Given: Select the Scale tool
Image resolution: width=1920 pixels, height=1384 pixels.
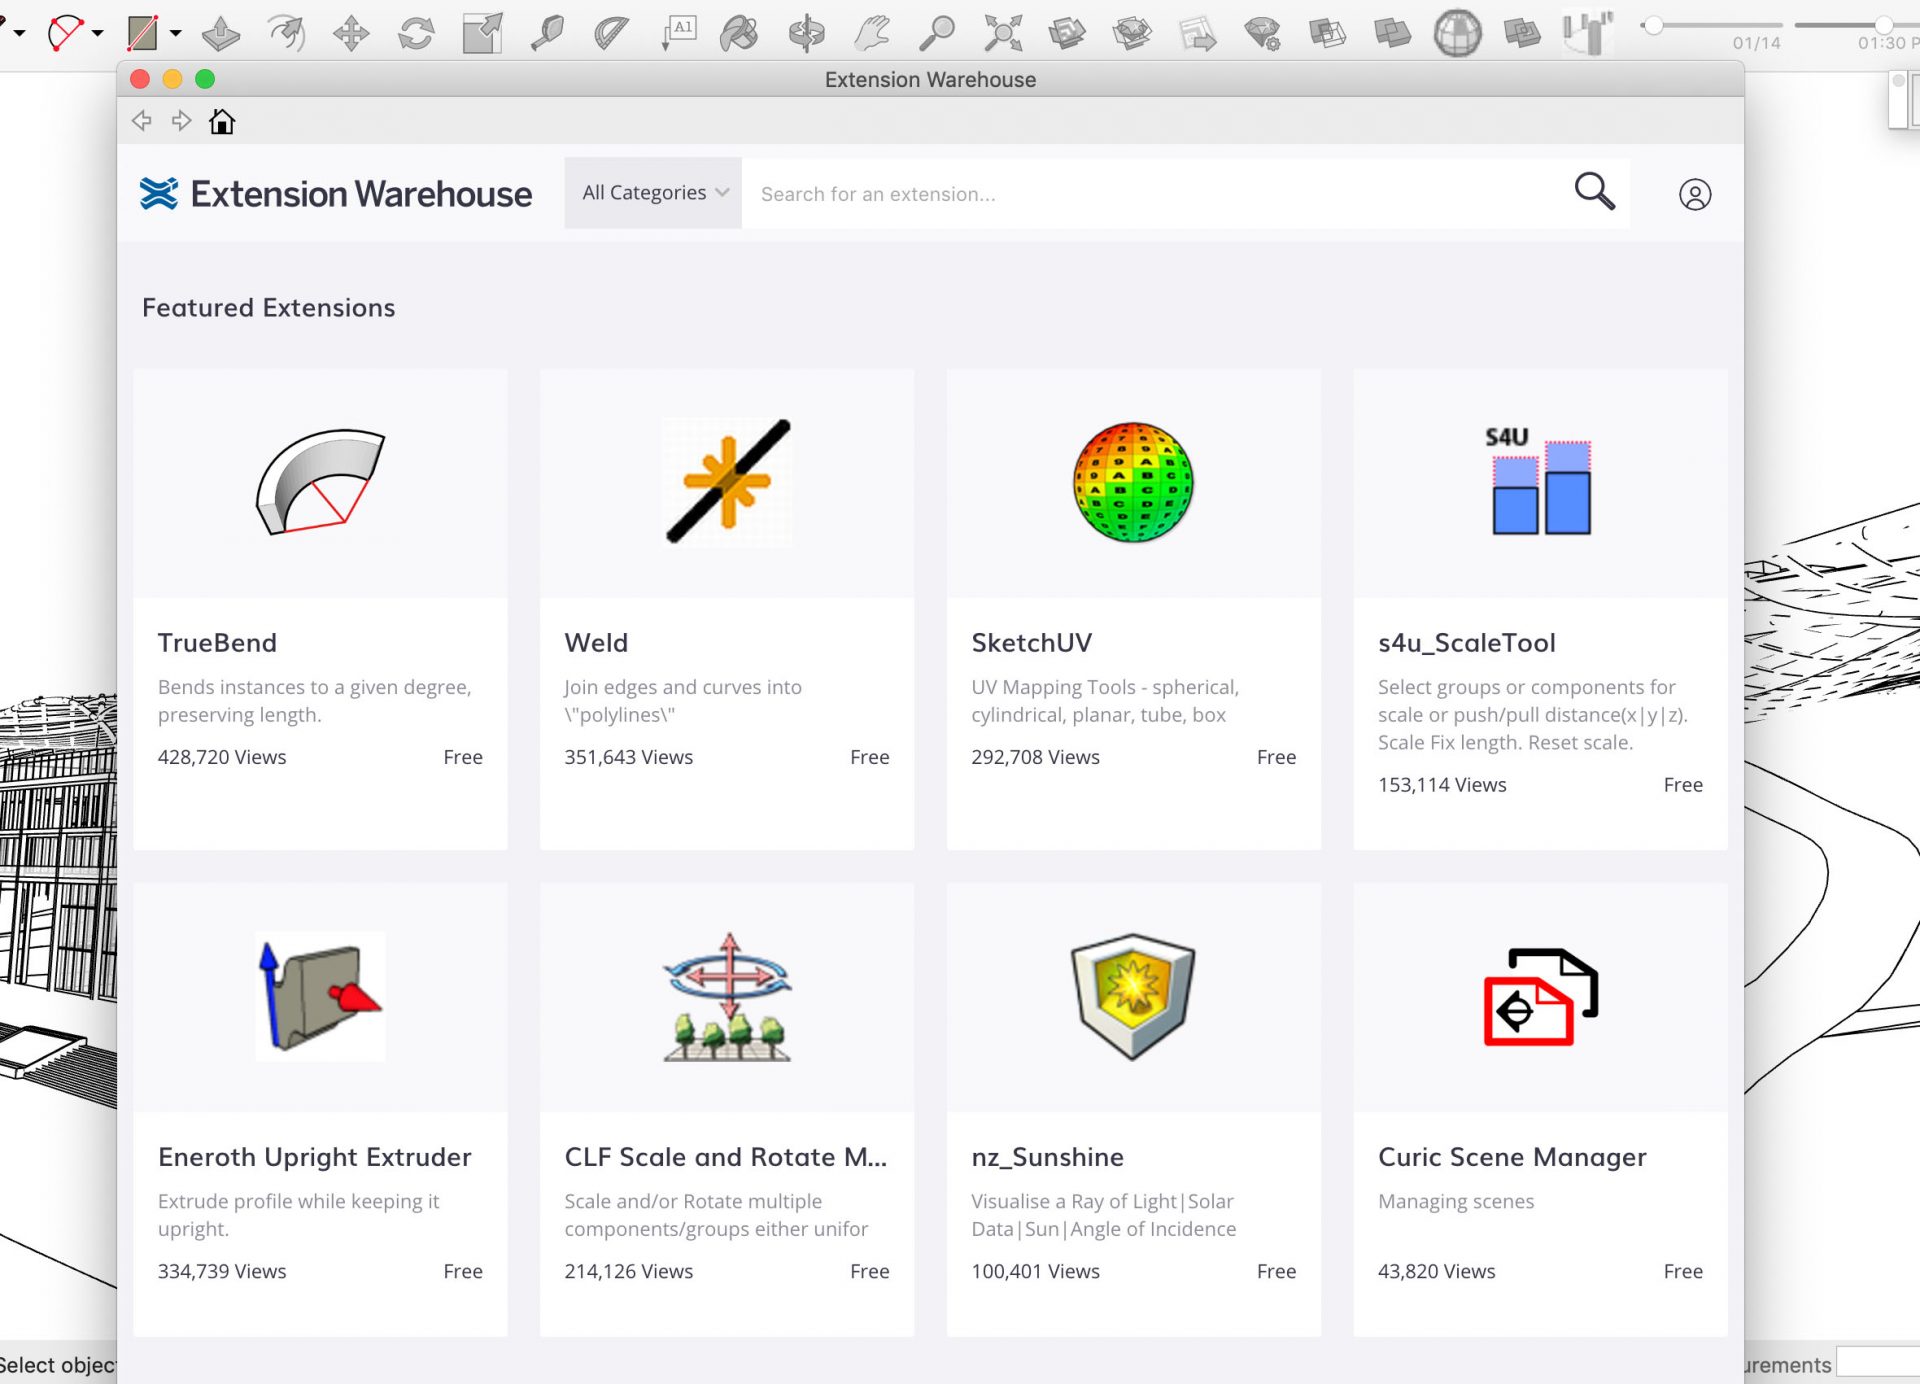Looking at the screenshot, I should [482, 33].
